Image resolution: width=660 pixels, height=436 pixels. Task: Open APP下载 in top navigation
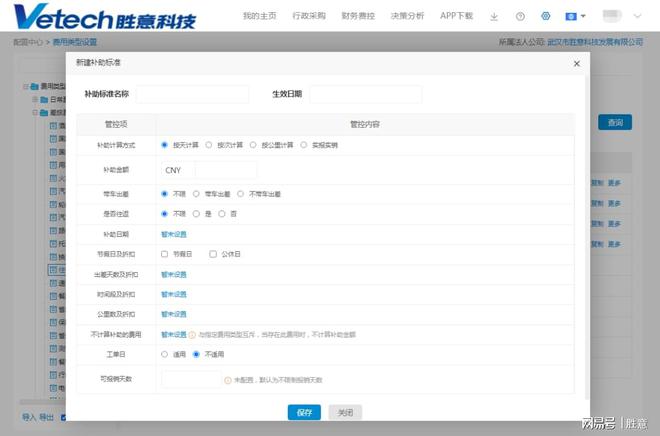pos(457,16)
